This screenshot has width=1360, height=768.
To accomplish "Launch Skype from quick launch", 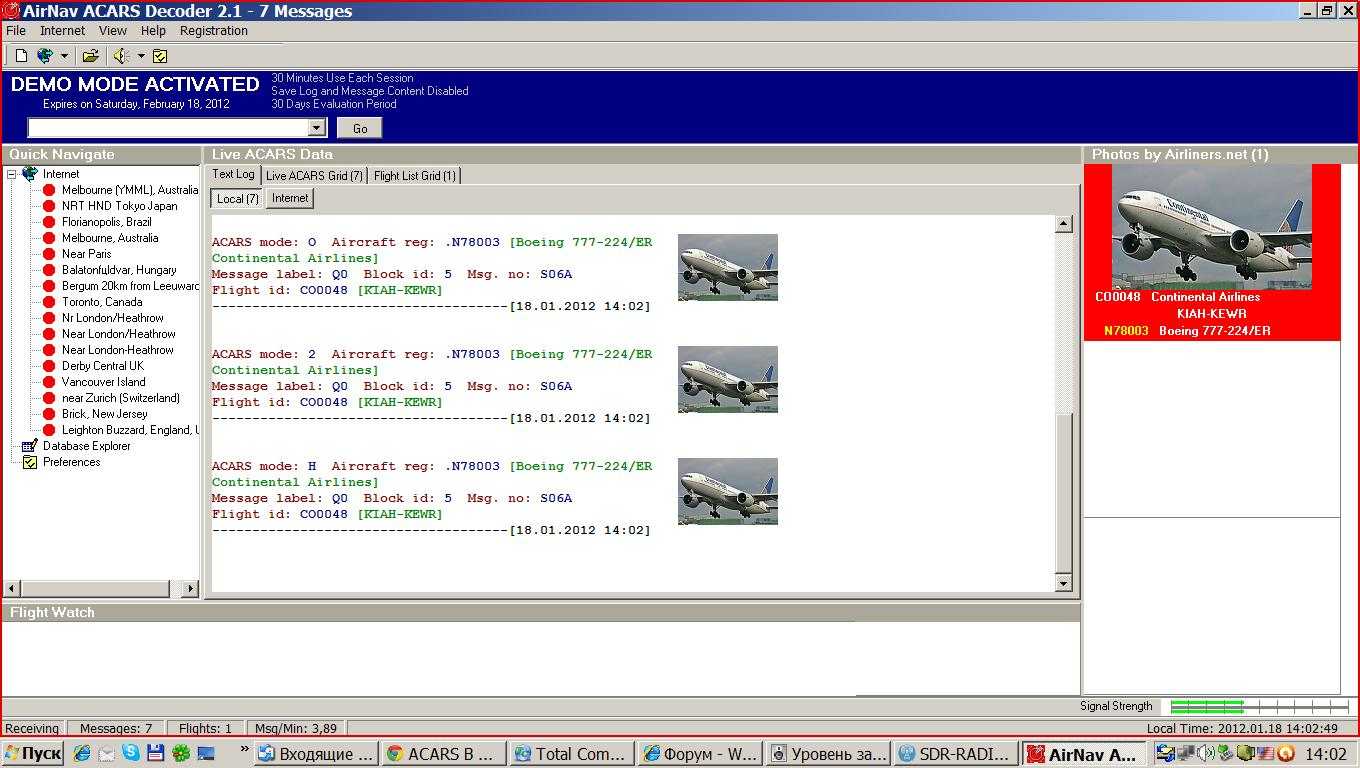I will pos(131,753).
